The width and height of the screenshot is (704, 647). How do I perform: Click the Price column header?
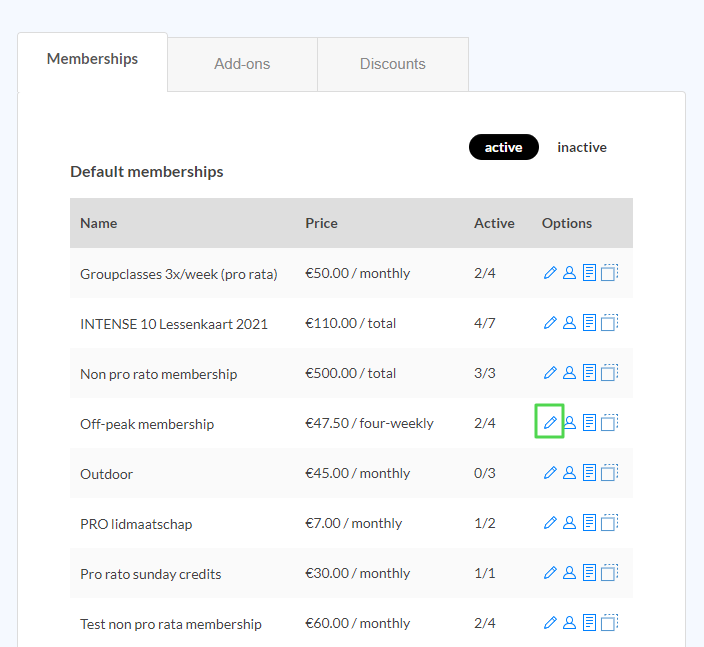coord(321,223)
